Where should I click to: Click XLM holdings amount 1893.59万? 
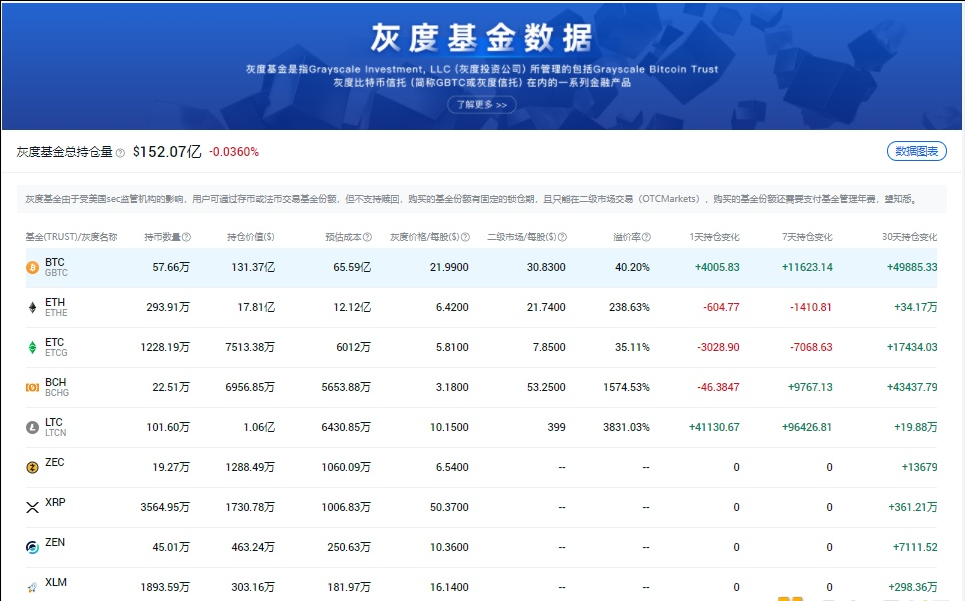(165, 587)
